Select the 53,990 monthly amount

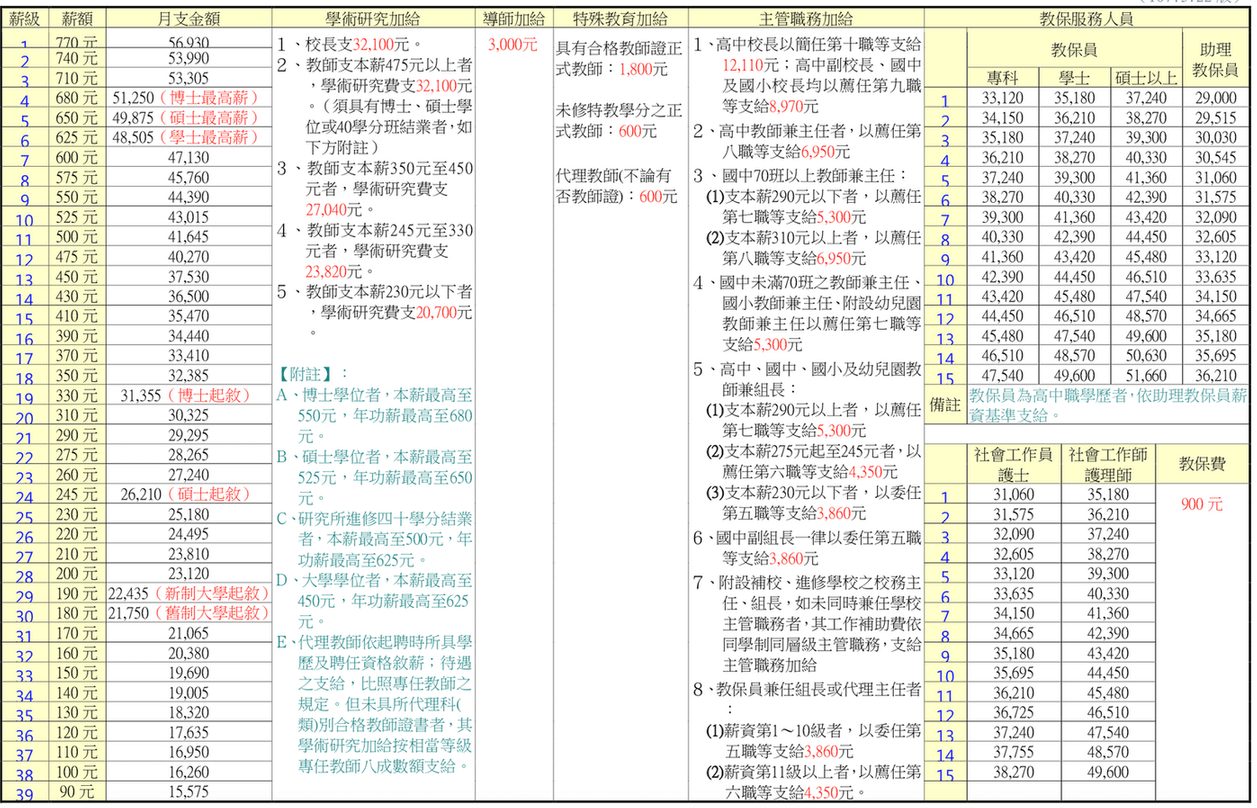click(x=188, y=60)
